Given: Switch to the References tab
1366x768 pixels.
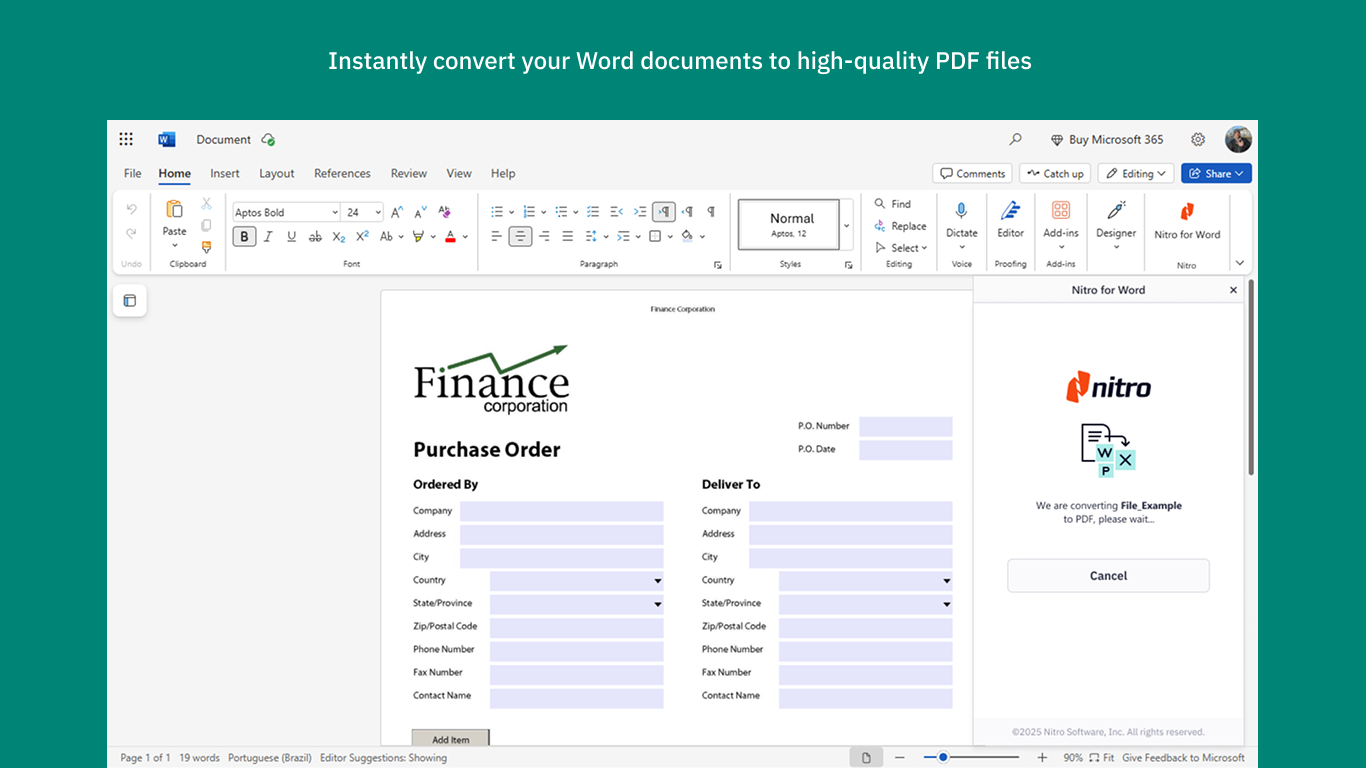Looking at the screenshot, I should pos(342,173).
